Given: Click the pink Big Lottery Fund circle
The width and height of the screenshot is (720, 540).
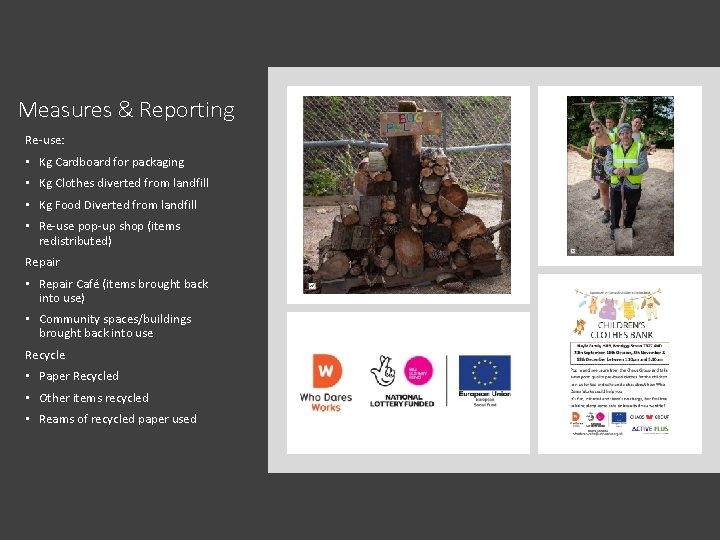Looking at the screenshot, I should 418,371.
